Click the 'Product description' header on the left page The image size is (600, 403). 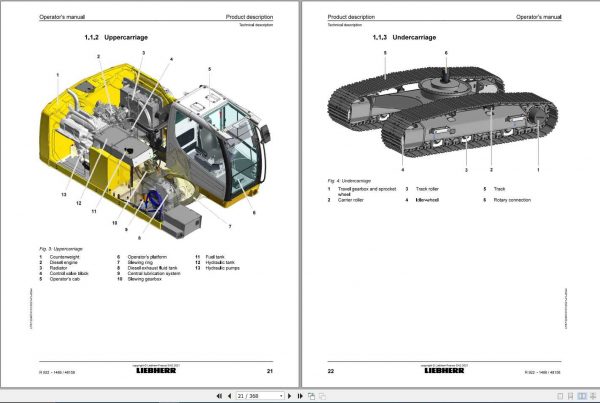(x=249, y=17)
